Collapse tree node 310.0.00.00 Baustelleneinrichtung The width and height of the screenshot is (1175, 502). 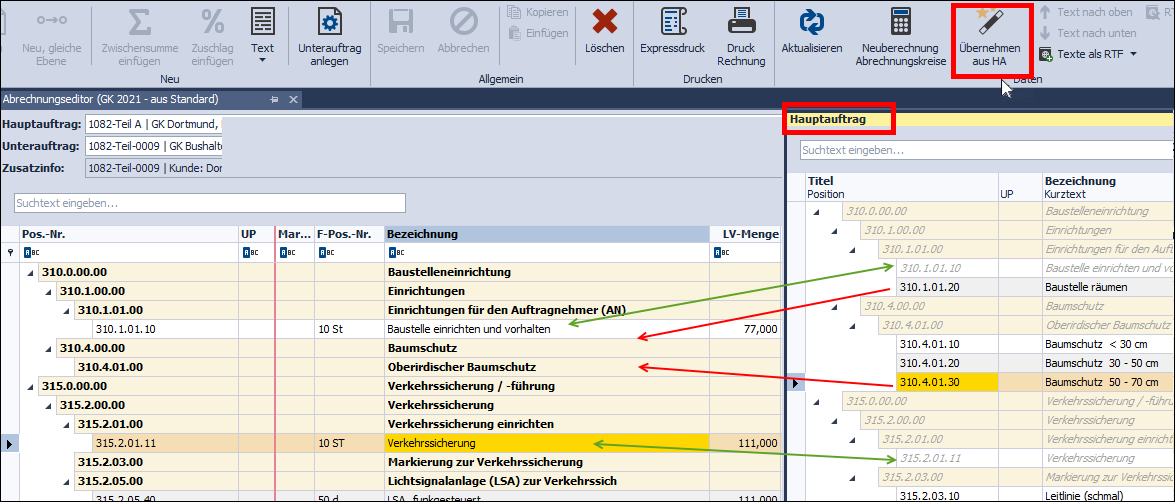click(29, 272)
